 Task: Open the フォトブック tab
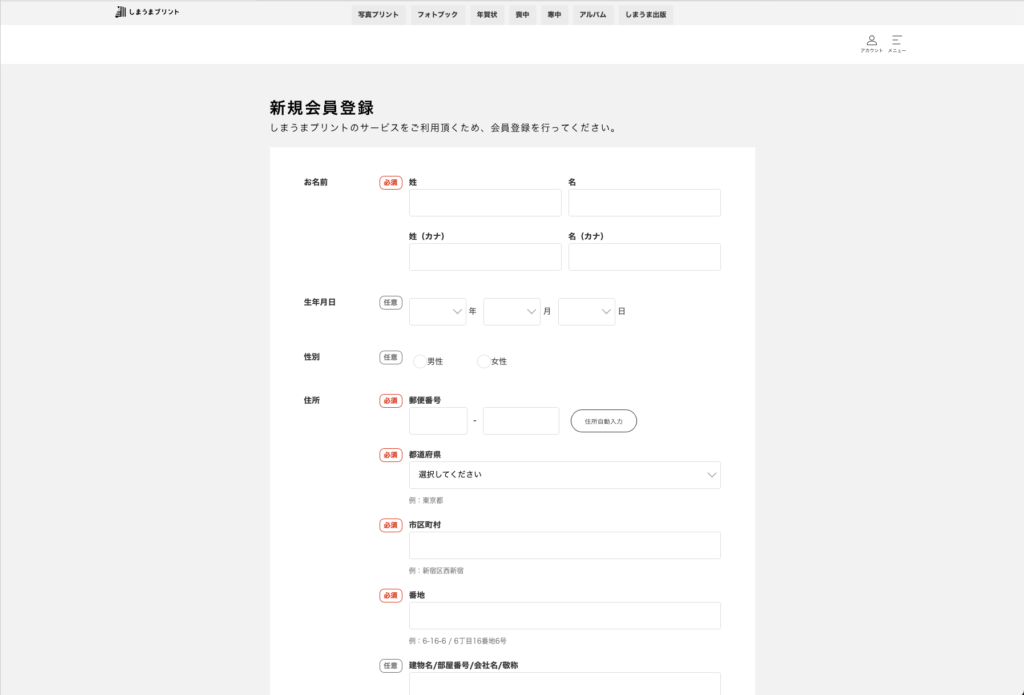pos(437,15)
